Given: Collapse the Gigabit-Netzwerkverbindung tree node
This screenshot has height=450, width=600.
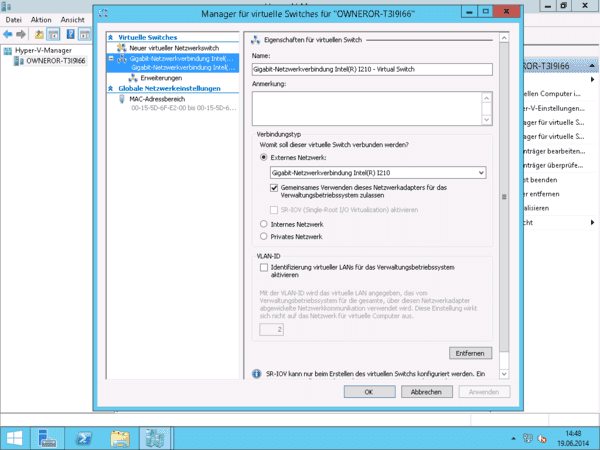Looking at the screenshot, I should coord(111,59).
